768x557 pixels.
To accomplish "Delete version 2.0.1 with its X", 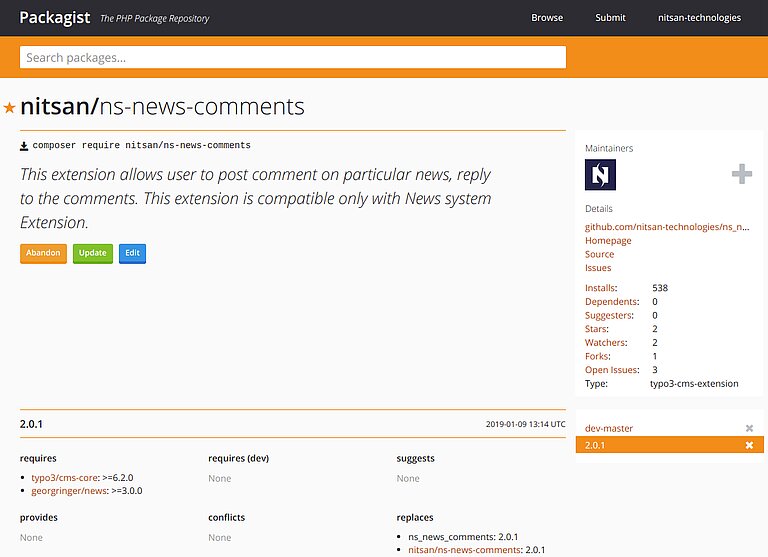I will point(749,445).
